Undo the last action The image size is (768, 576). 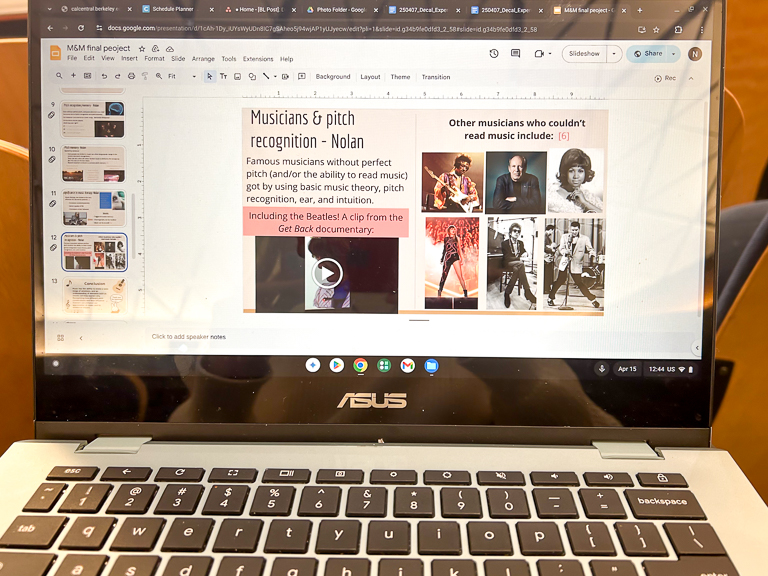(104, 76)
